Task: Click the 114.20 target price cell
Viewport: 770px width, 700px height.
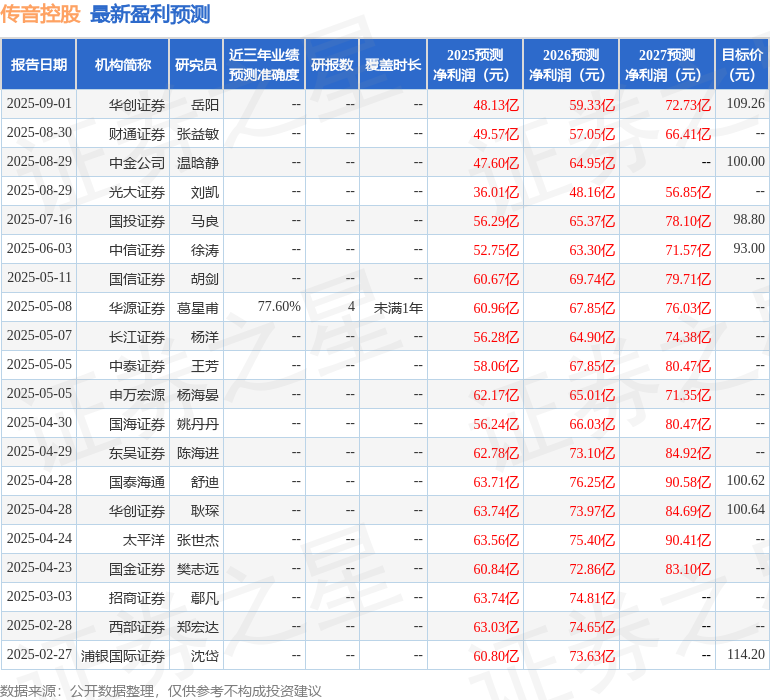Action: click(745, 655)
